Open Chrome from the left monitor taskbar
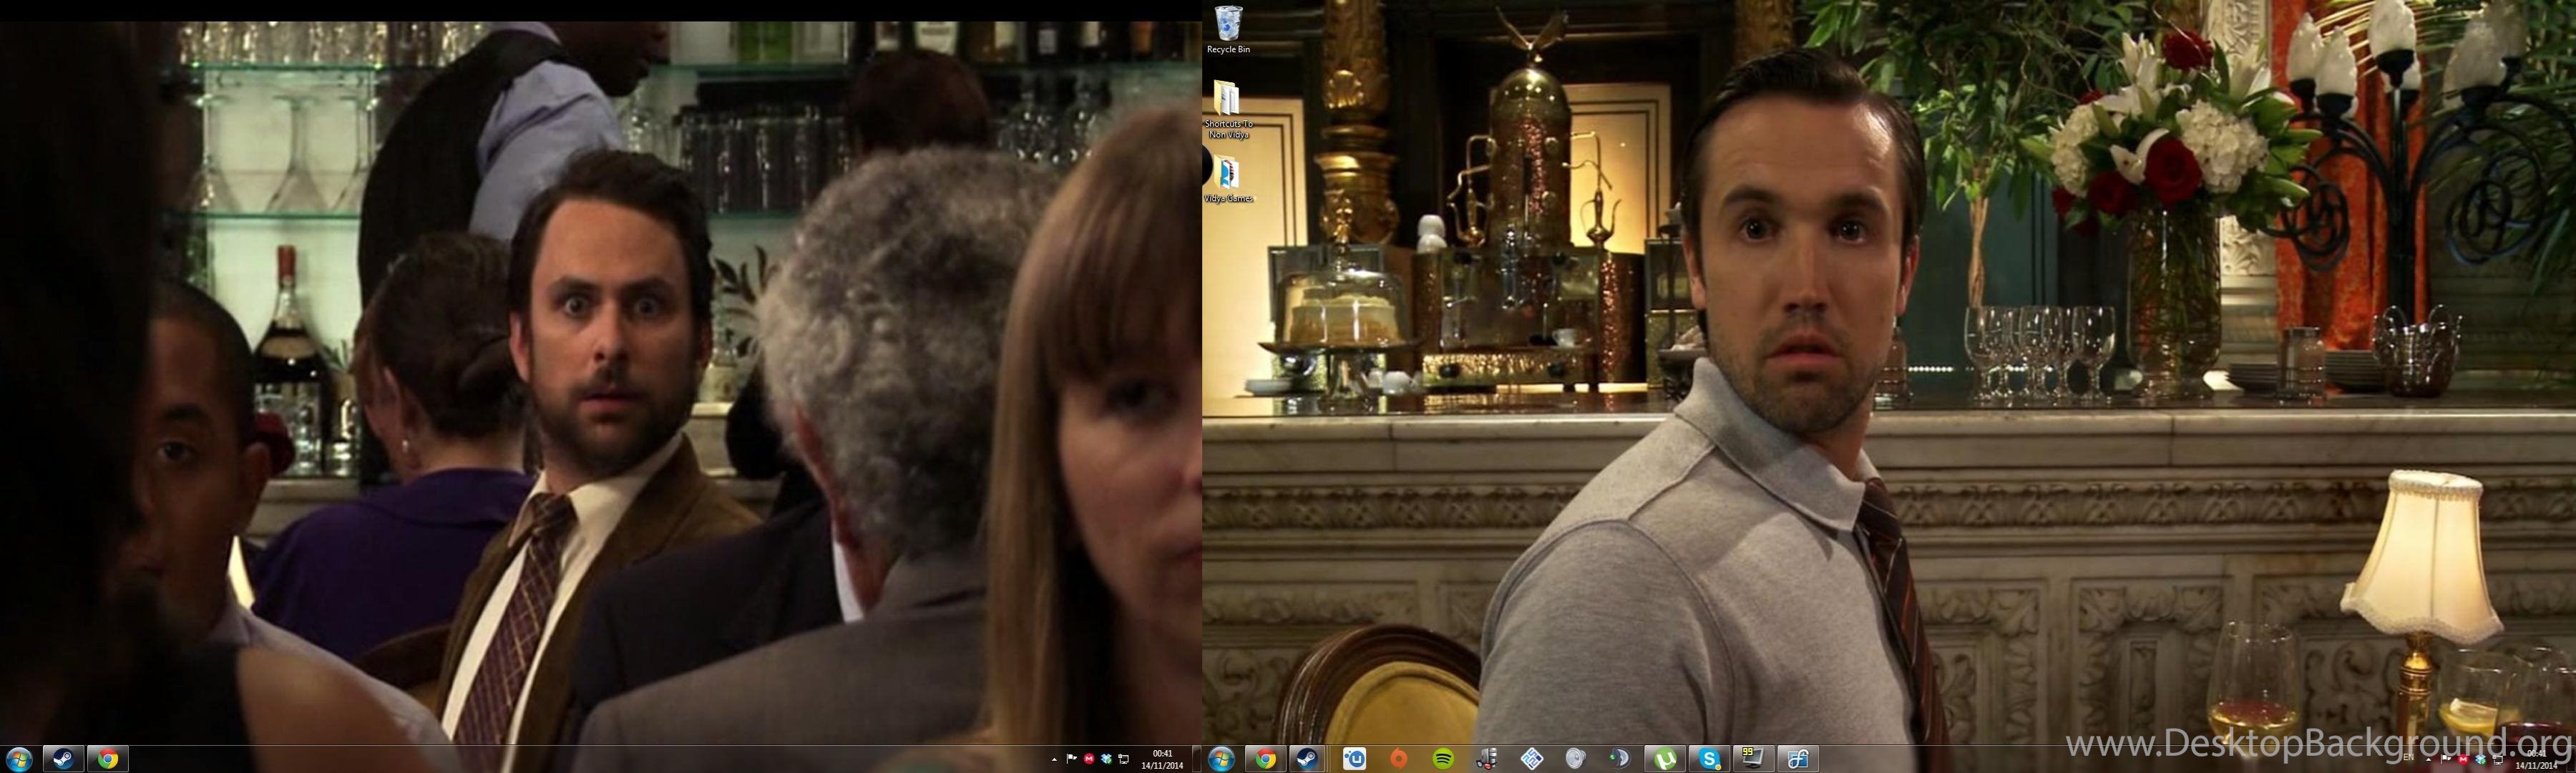This screenshot has height=773, width=2576. 107,759
